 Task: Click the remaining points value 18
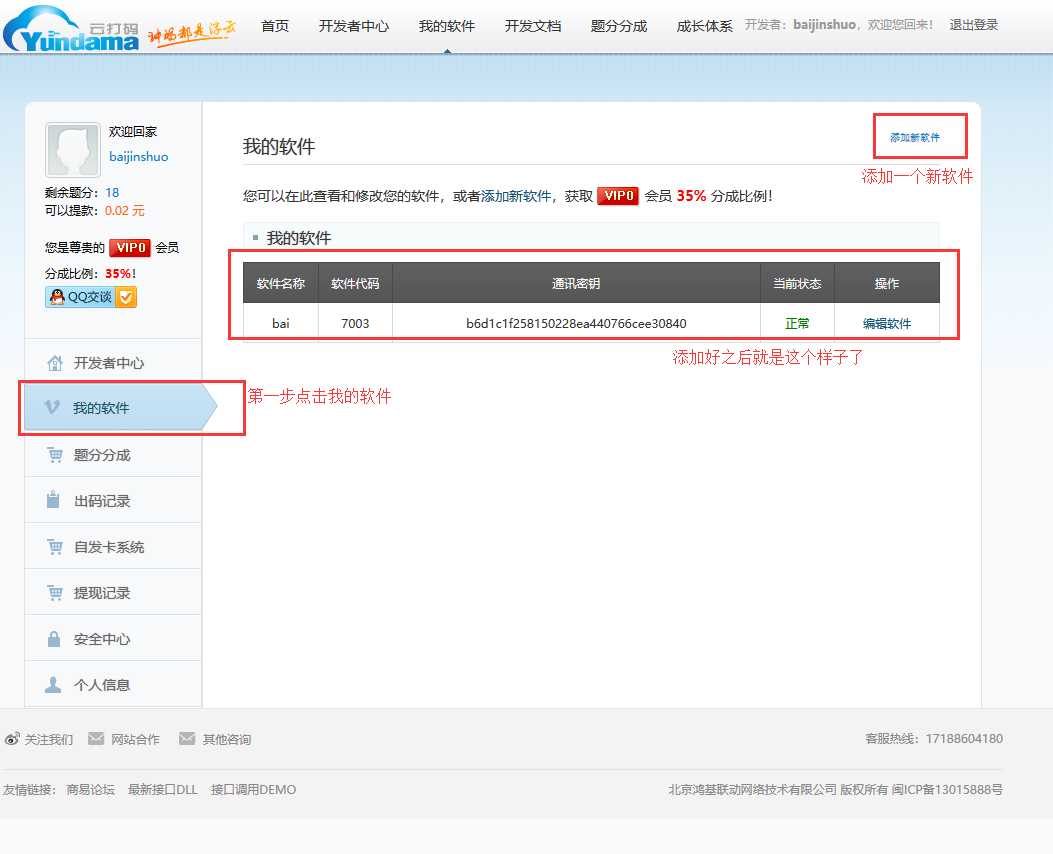point(112,192)
